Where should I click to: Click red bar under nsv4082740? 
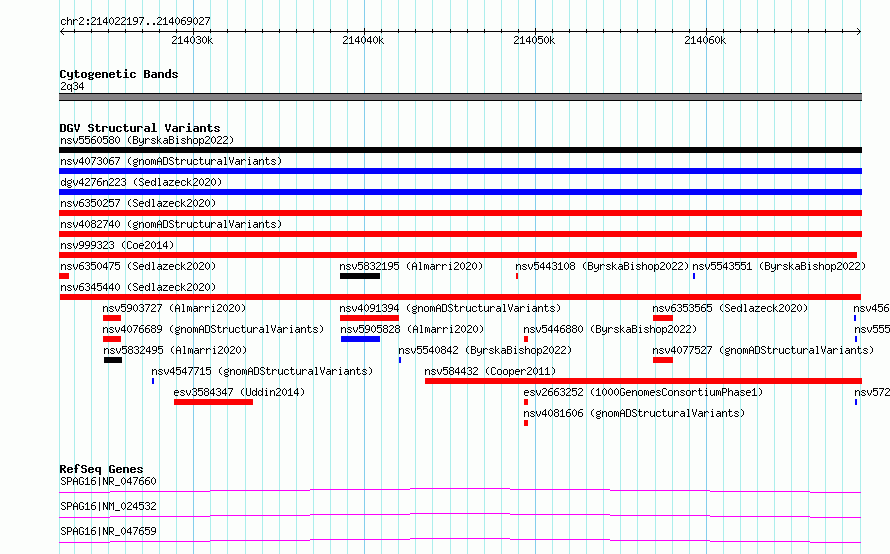tap(460, 234)
